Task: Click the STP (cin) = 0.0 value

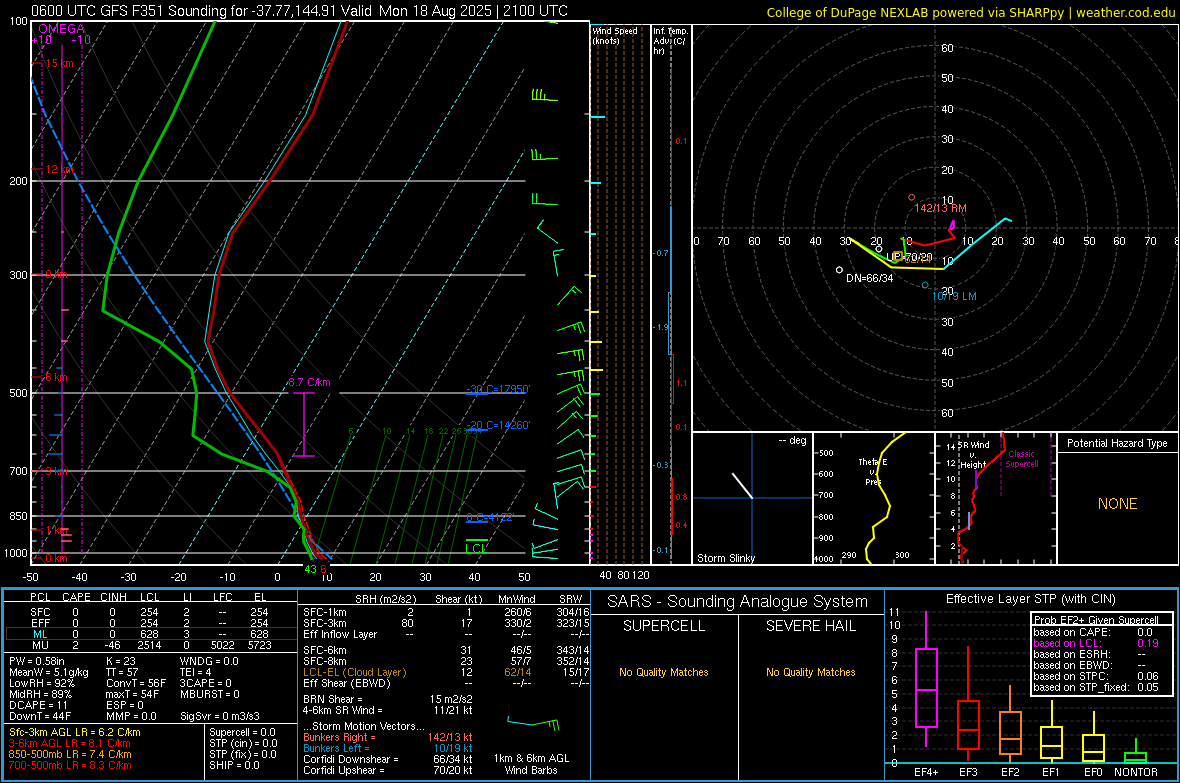Action: [x=243, y=743]
